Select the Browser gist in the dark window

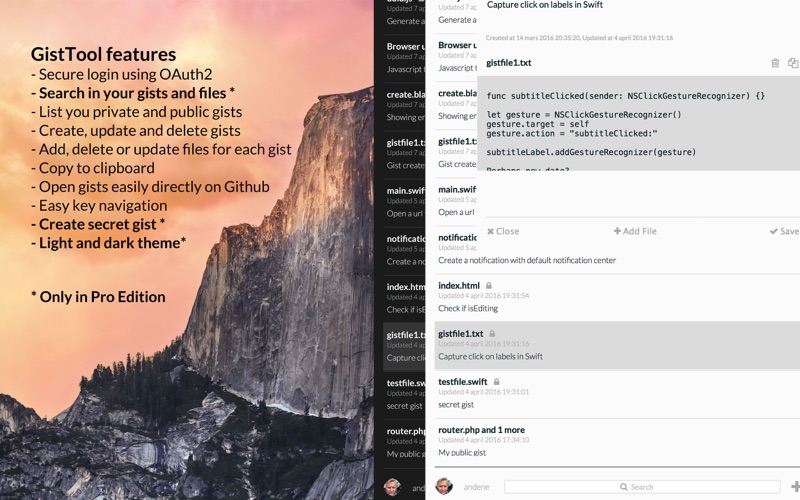click(x=404, y=57)
